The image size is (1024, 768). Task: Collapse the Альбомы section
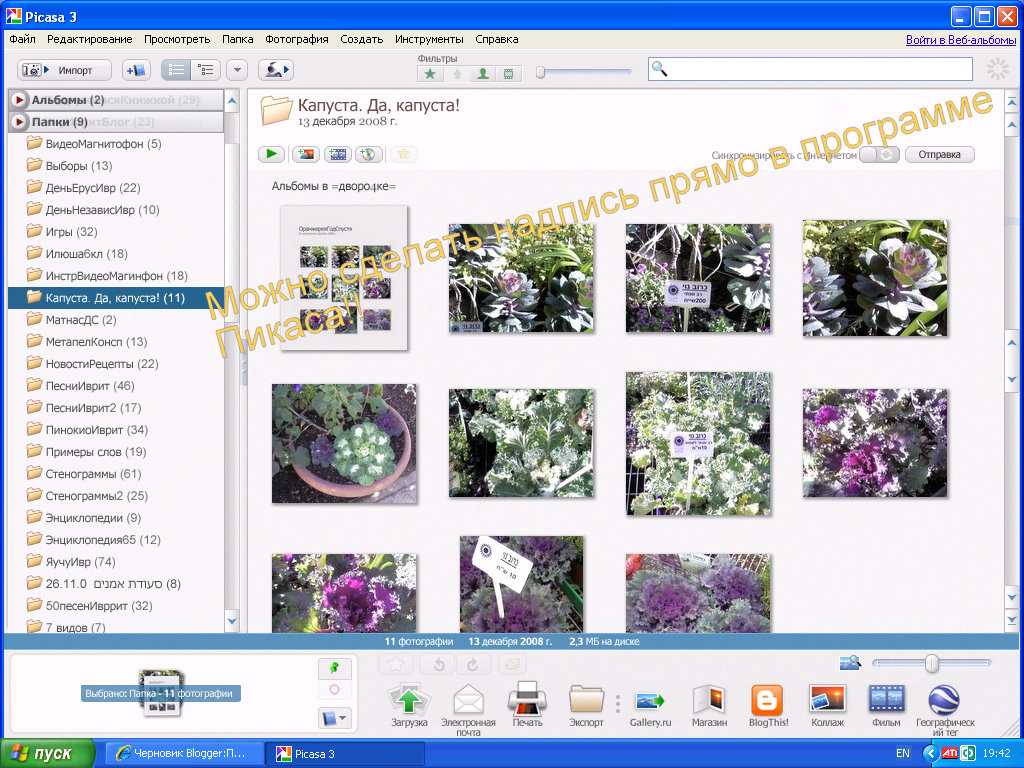point(19,100)
